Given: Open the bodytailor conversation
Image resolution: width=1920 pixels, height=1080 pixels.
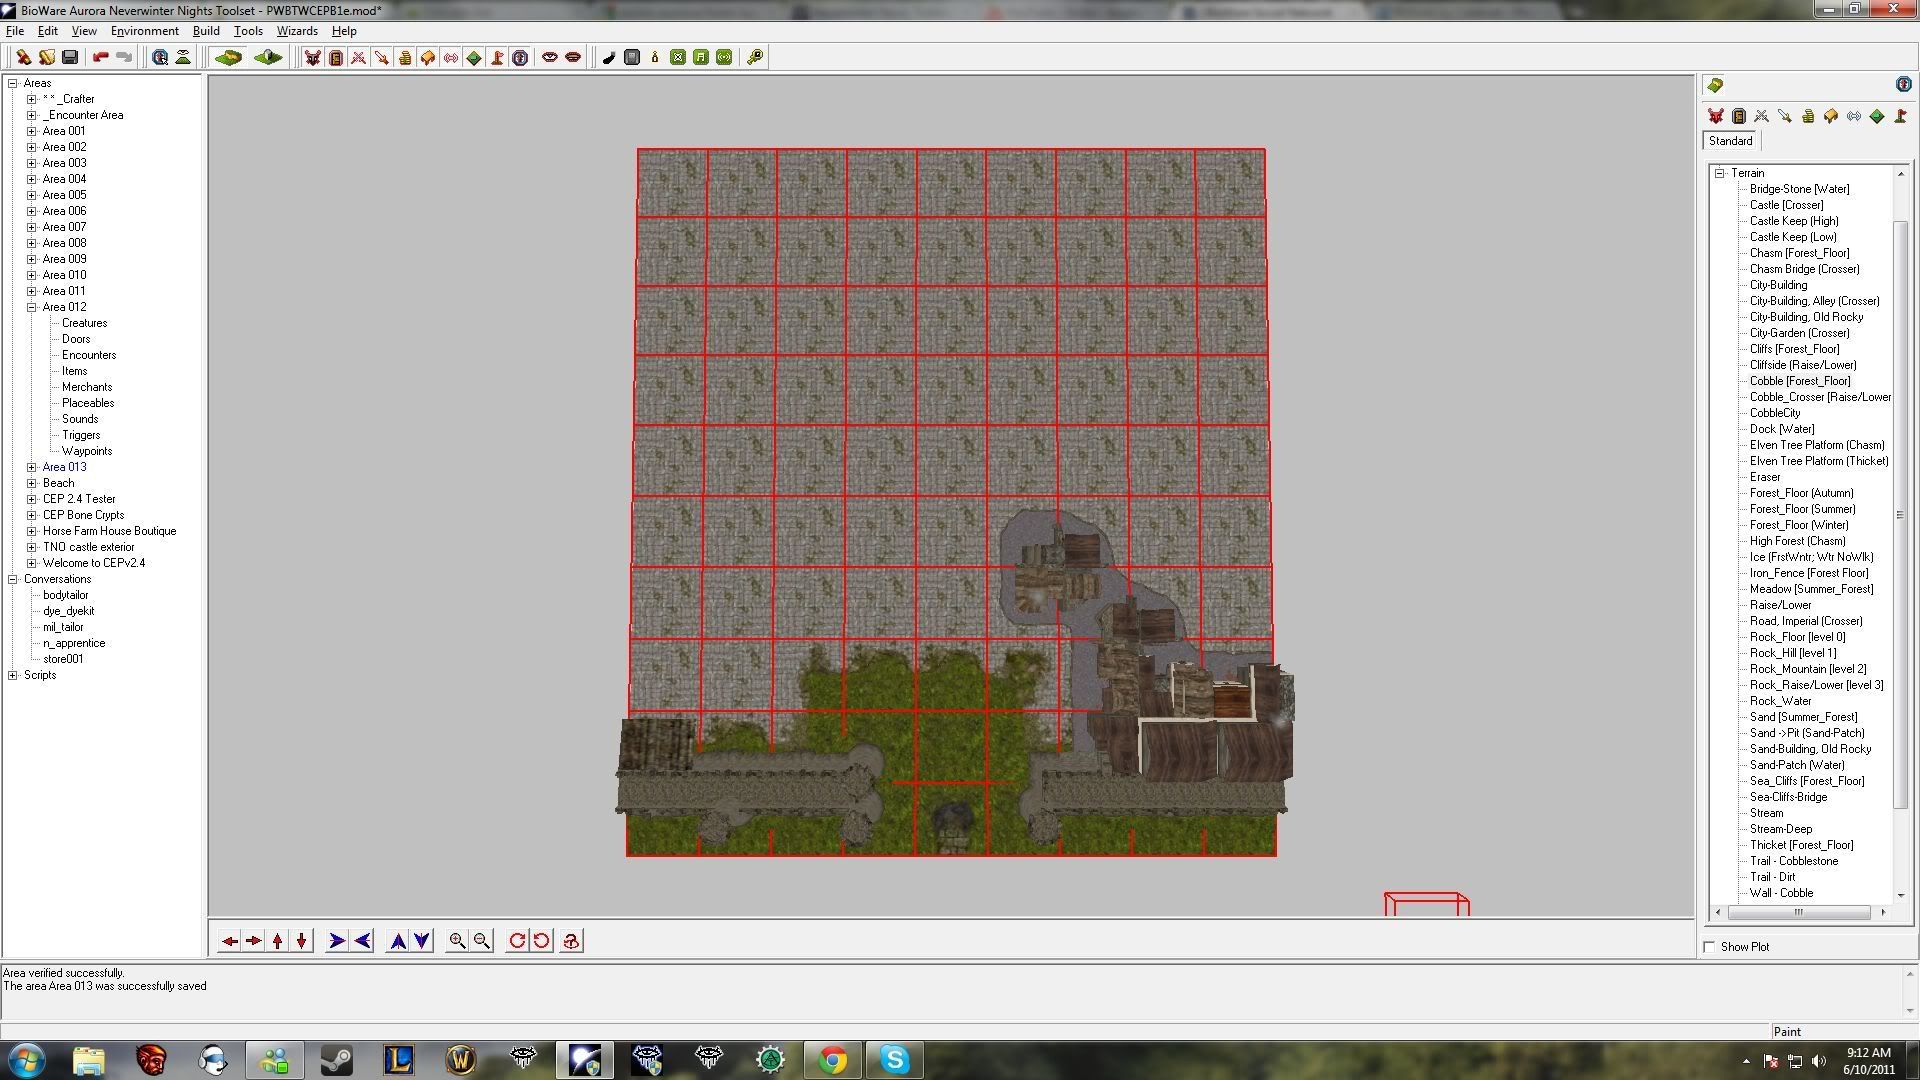Looking at the screenshot, I should point(65,595).
